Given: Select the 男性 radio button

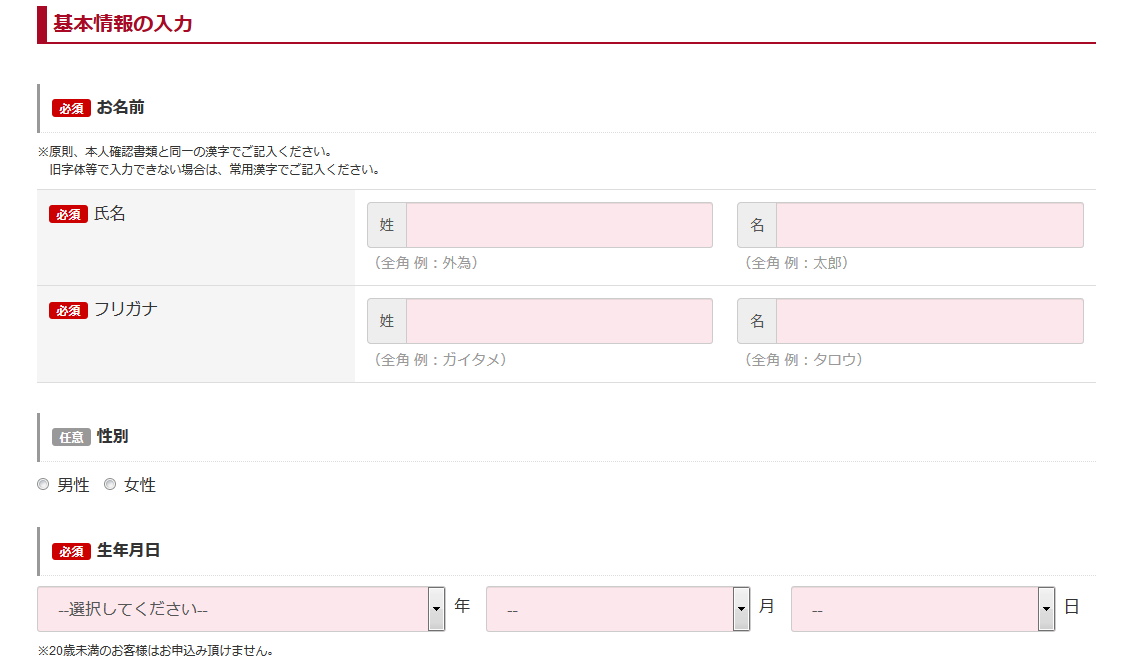Looking at the screenshot, I should [43, 484].
